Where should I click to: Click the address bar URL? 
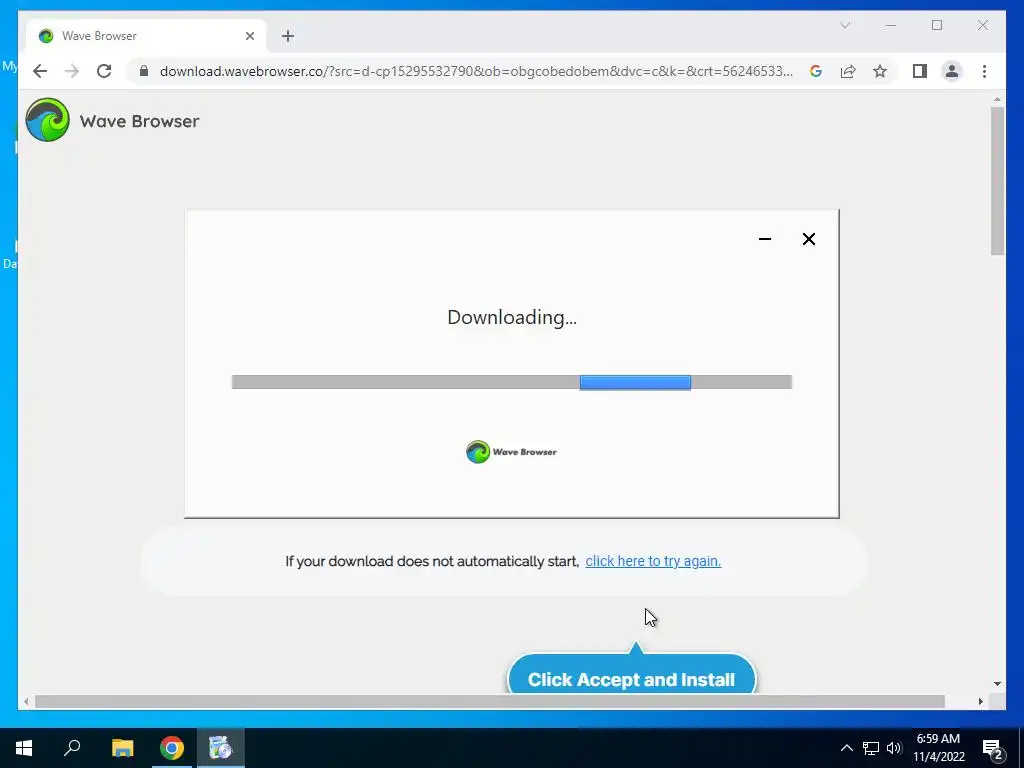[476, 71]
